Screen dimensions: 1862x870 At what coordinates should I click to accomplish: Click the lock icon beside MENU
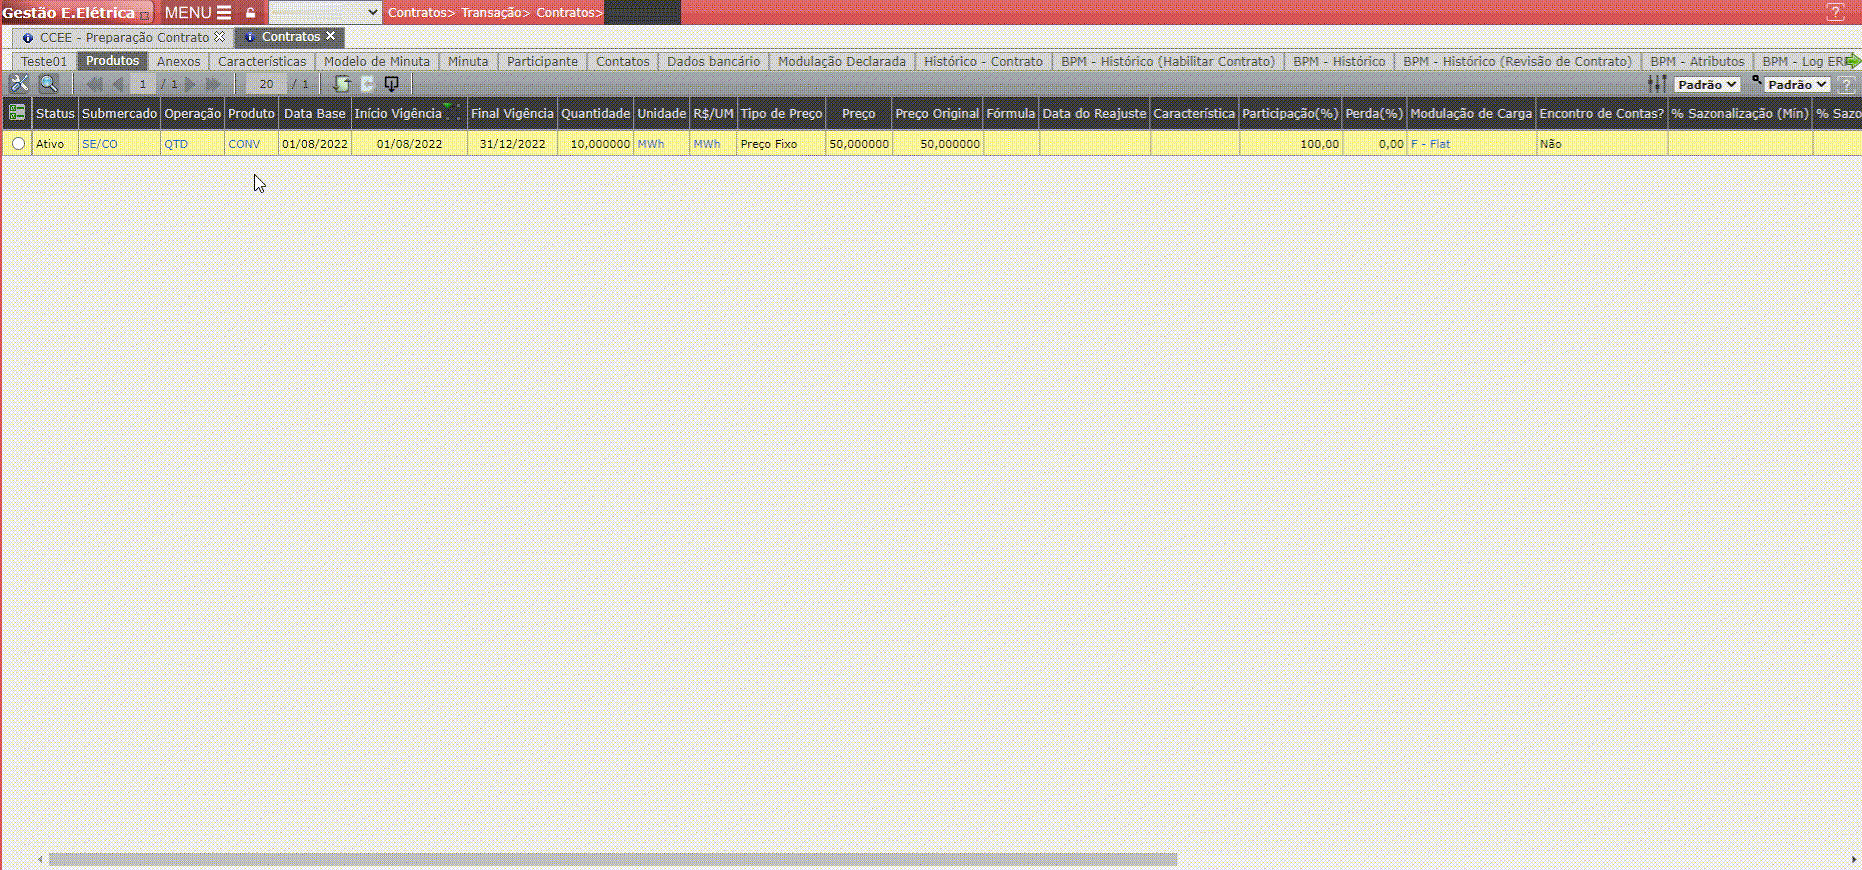(x=251, y=13)
